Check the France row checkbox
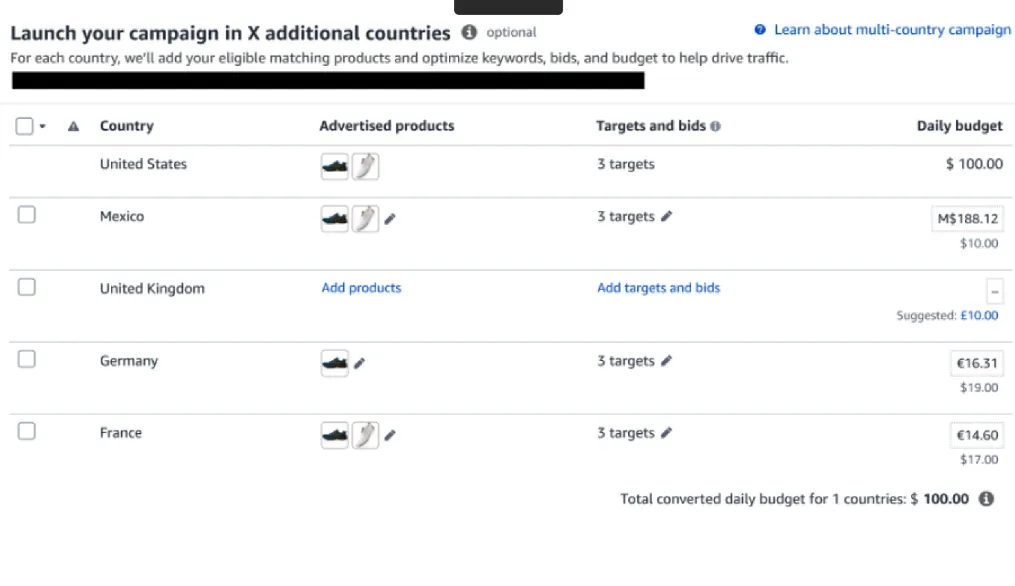This screenshot has width=1015, height=586. pyautogui.click(x=27, y=431)
